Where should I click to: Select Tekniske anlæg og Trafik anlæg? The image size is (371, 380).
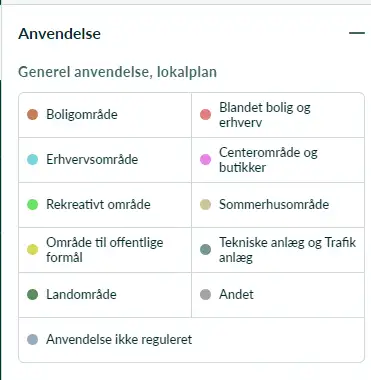287,250
